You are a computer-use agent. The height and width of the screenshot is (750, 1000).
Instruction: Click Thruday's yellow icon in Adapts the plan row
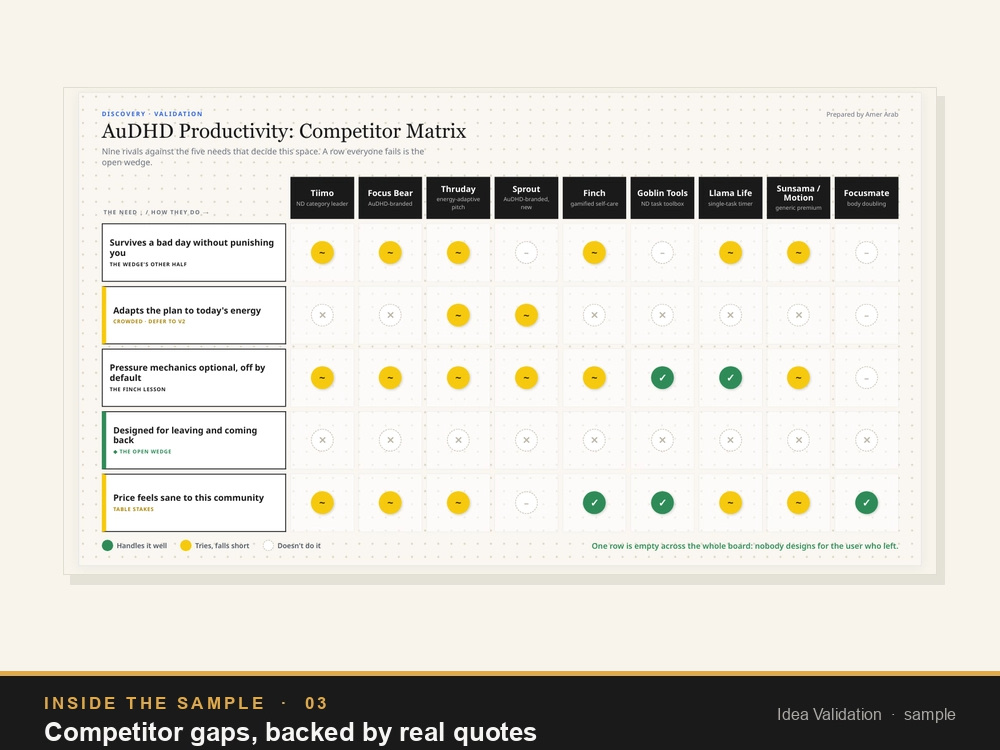[458, 315]
